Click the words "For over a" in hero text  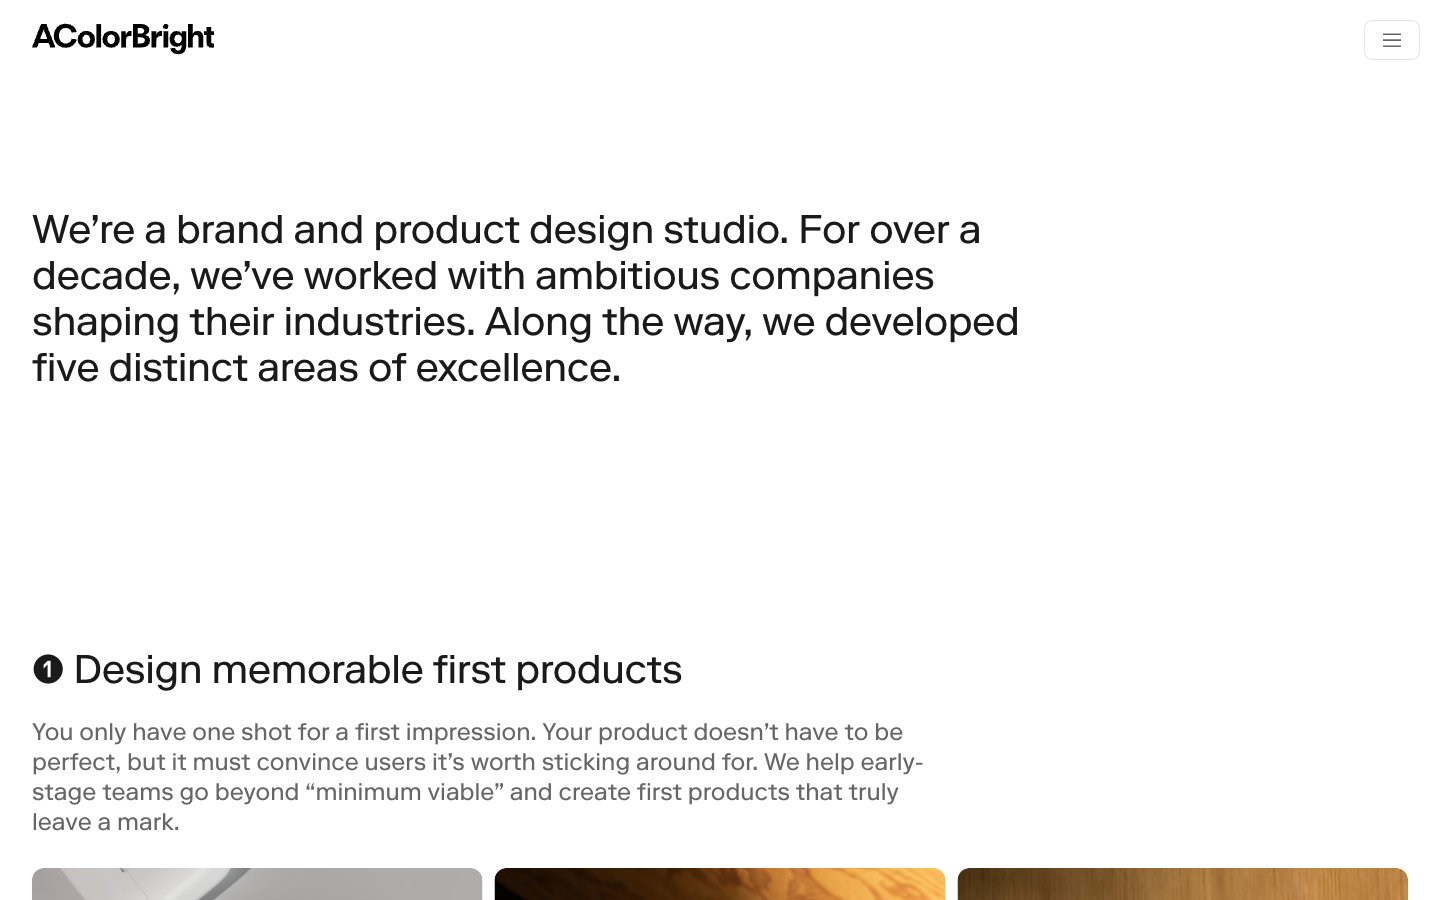[889, 230]
